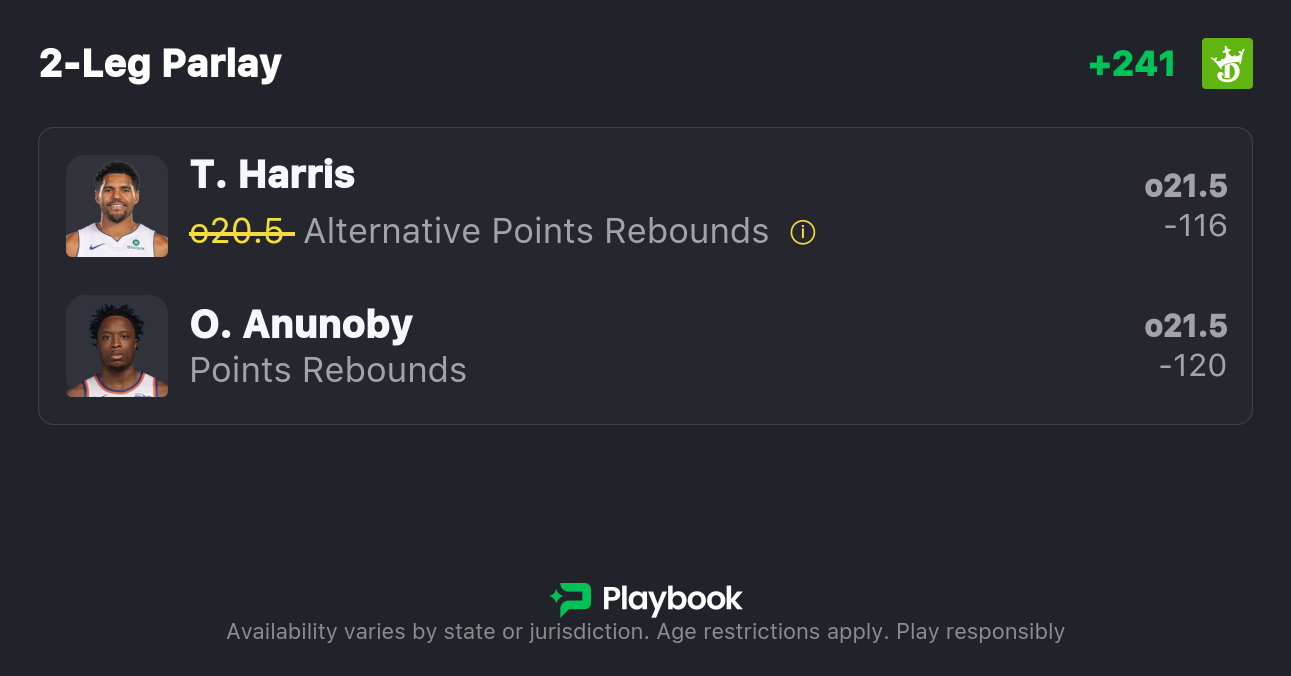
Task: Select the O. Anunoby player name
Action: tap(301, 324)
